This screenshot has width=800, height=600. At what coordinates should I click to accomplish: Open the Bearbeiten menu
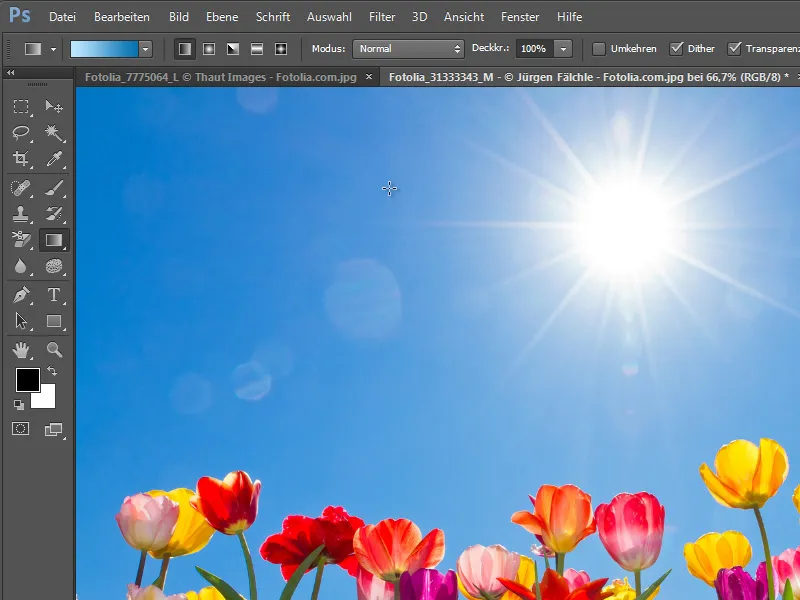[x=122, y=17]
